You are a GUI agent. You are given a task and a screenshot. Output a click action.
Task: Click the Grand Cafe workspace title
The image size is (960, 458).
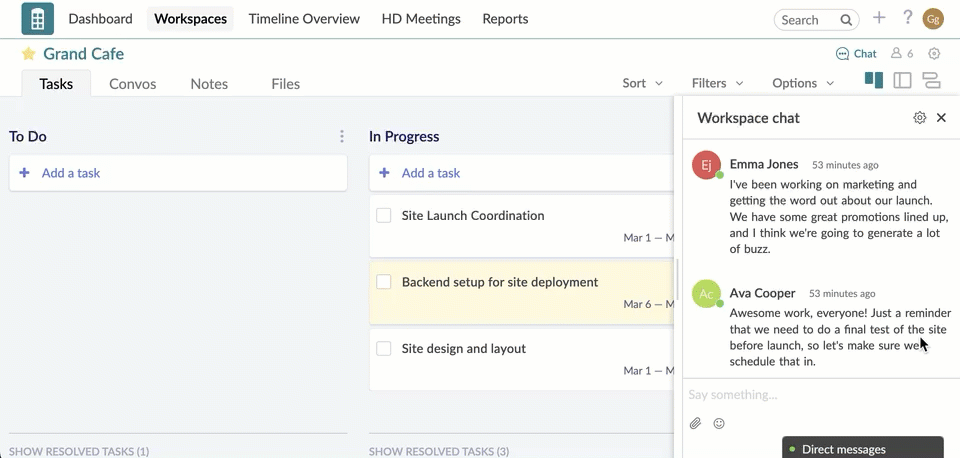click(84, 54)
